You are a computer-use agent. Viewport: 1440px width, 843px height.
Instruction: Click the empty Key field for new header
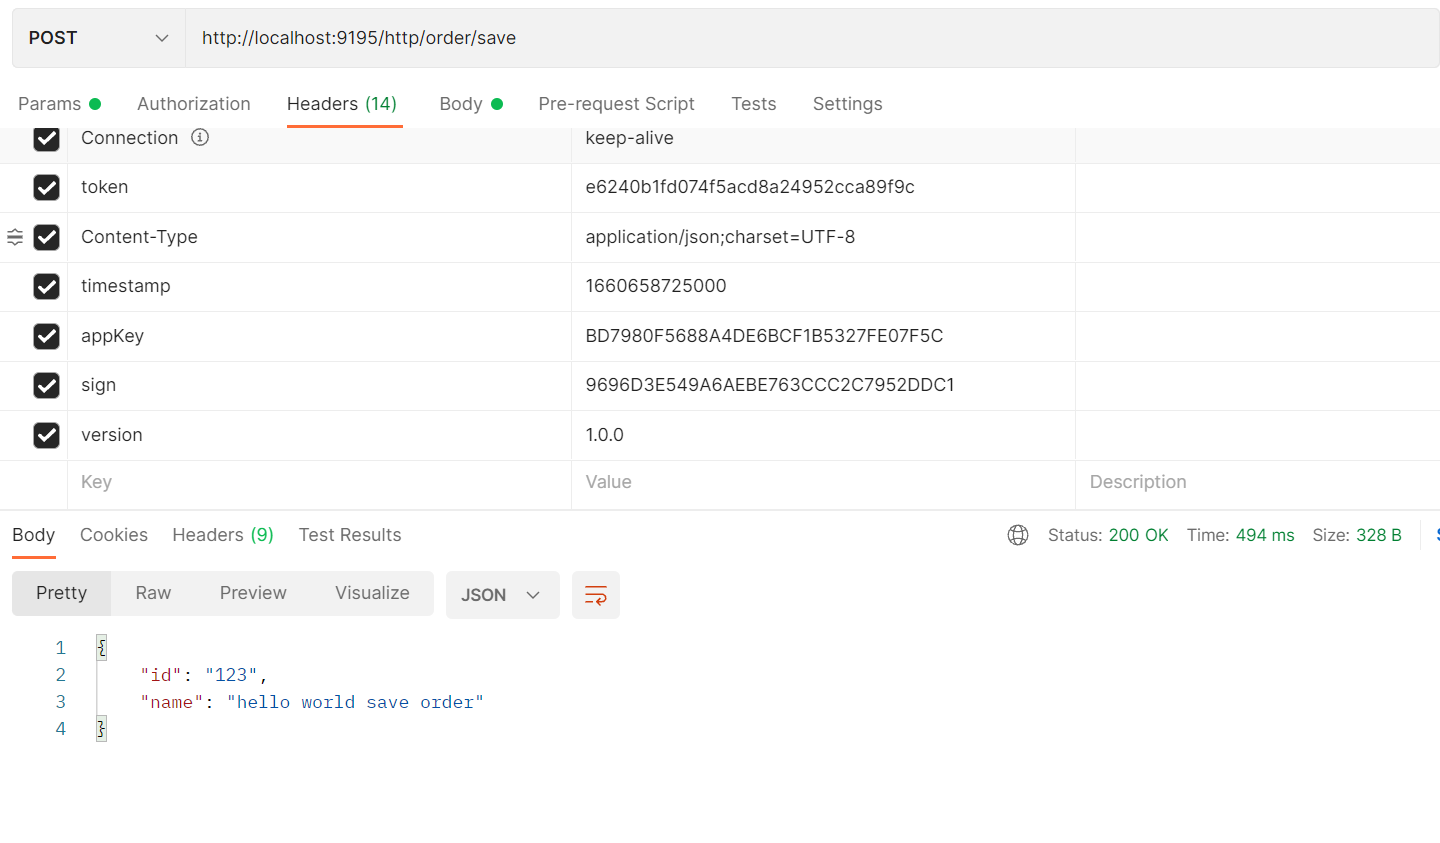(318, 482)
